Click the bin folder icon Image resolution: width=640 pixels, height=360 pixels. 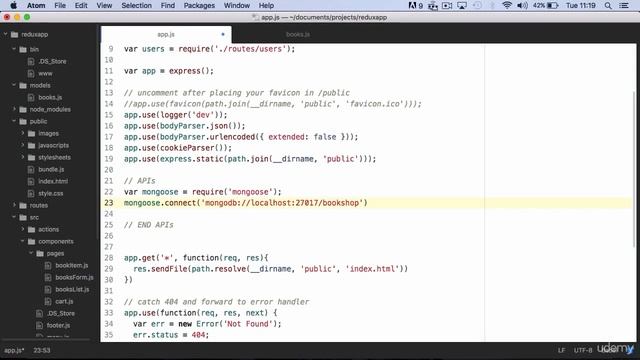pyautogui.click(x=23, y=49)
